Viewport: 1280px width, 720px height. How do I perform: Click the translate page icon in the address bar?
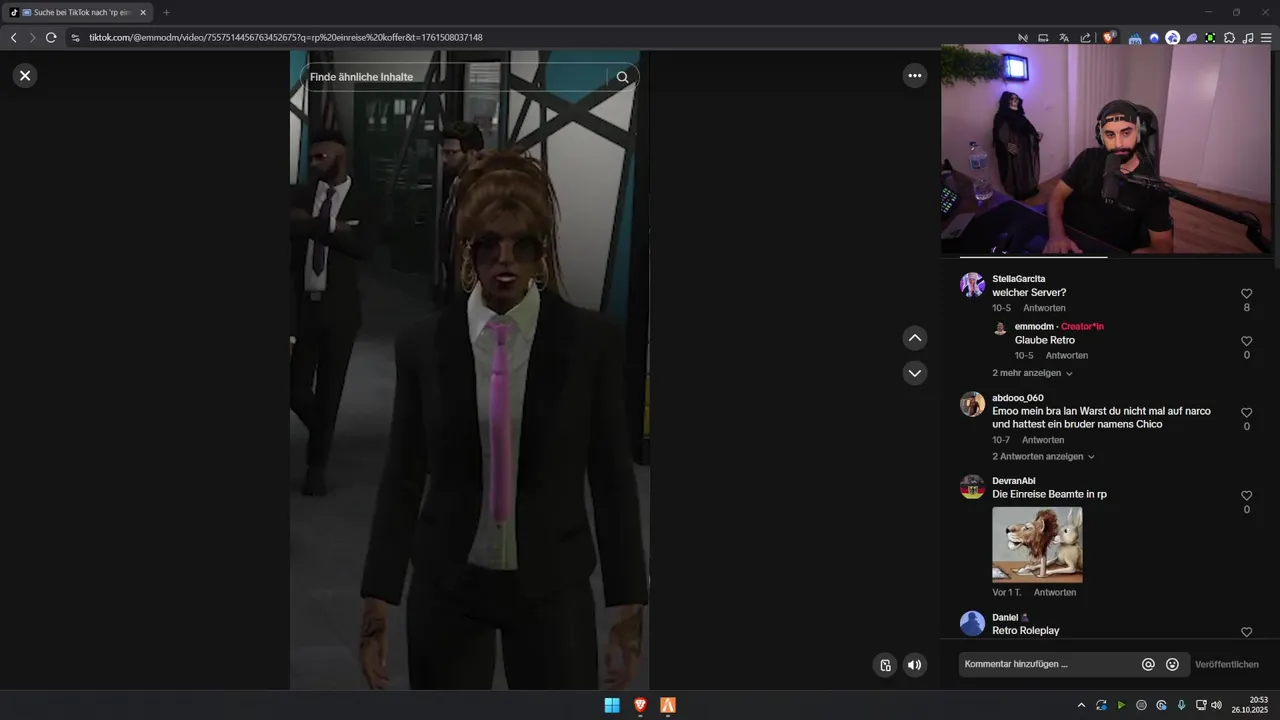click(1064, 37)
